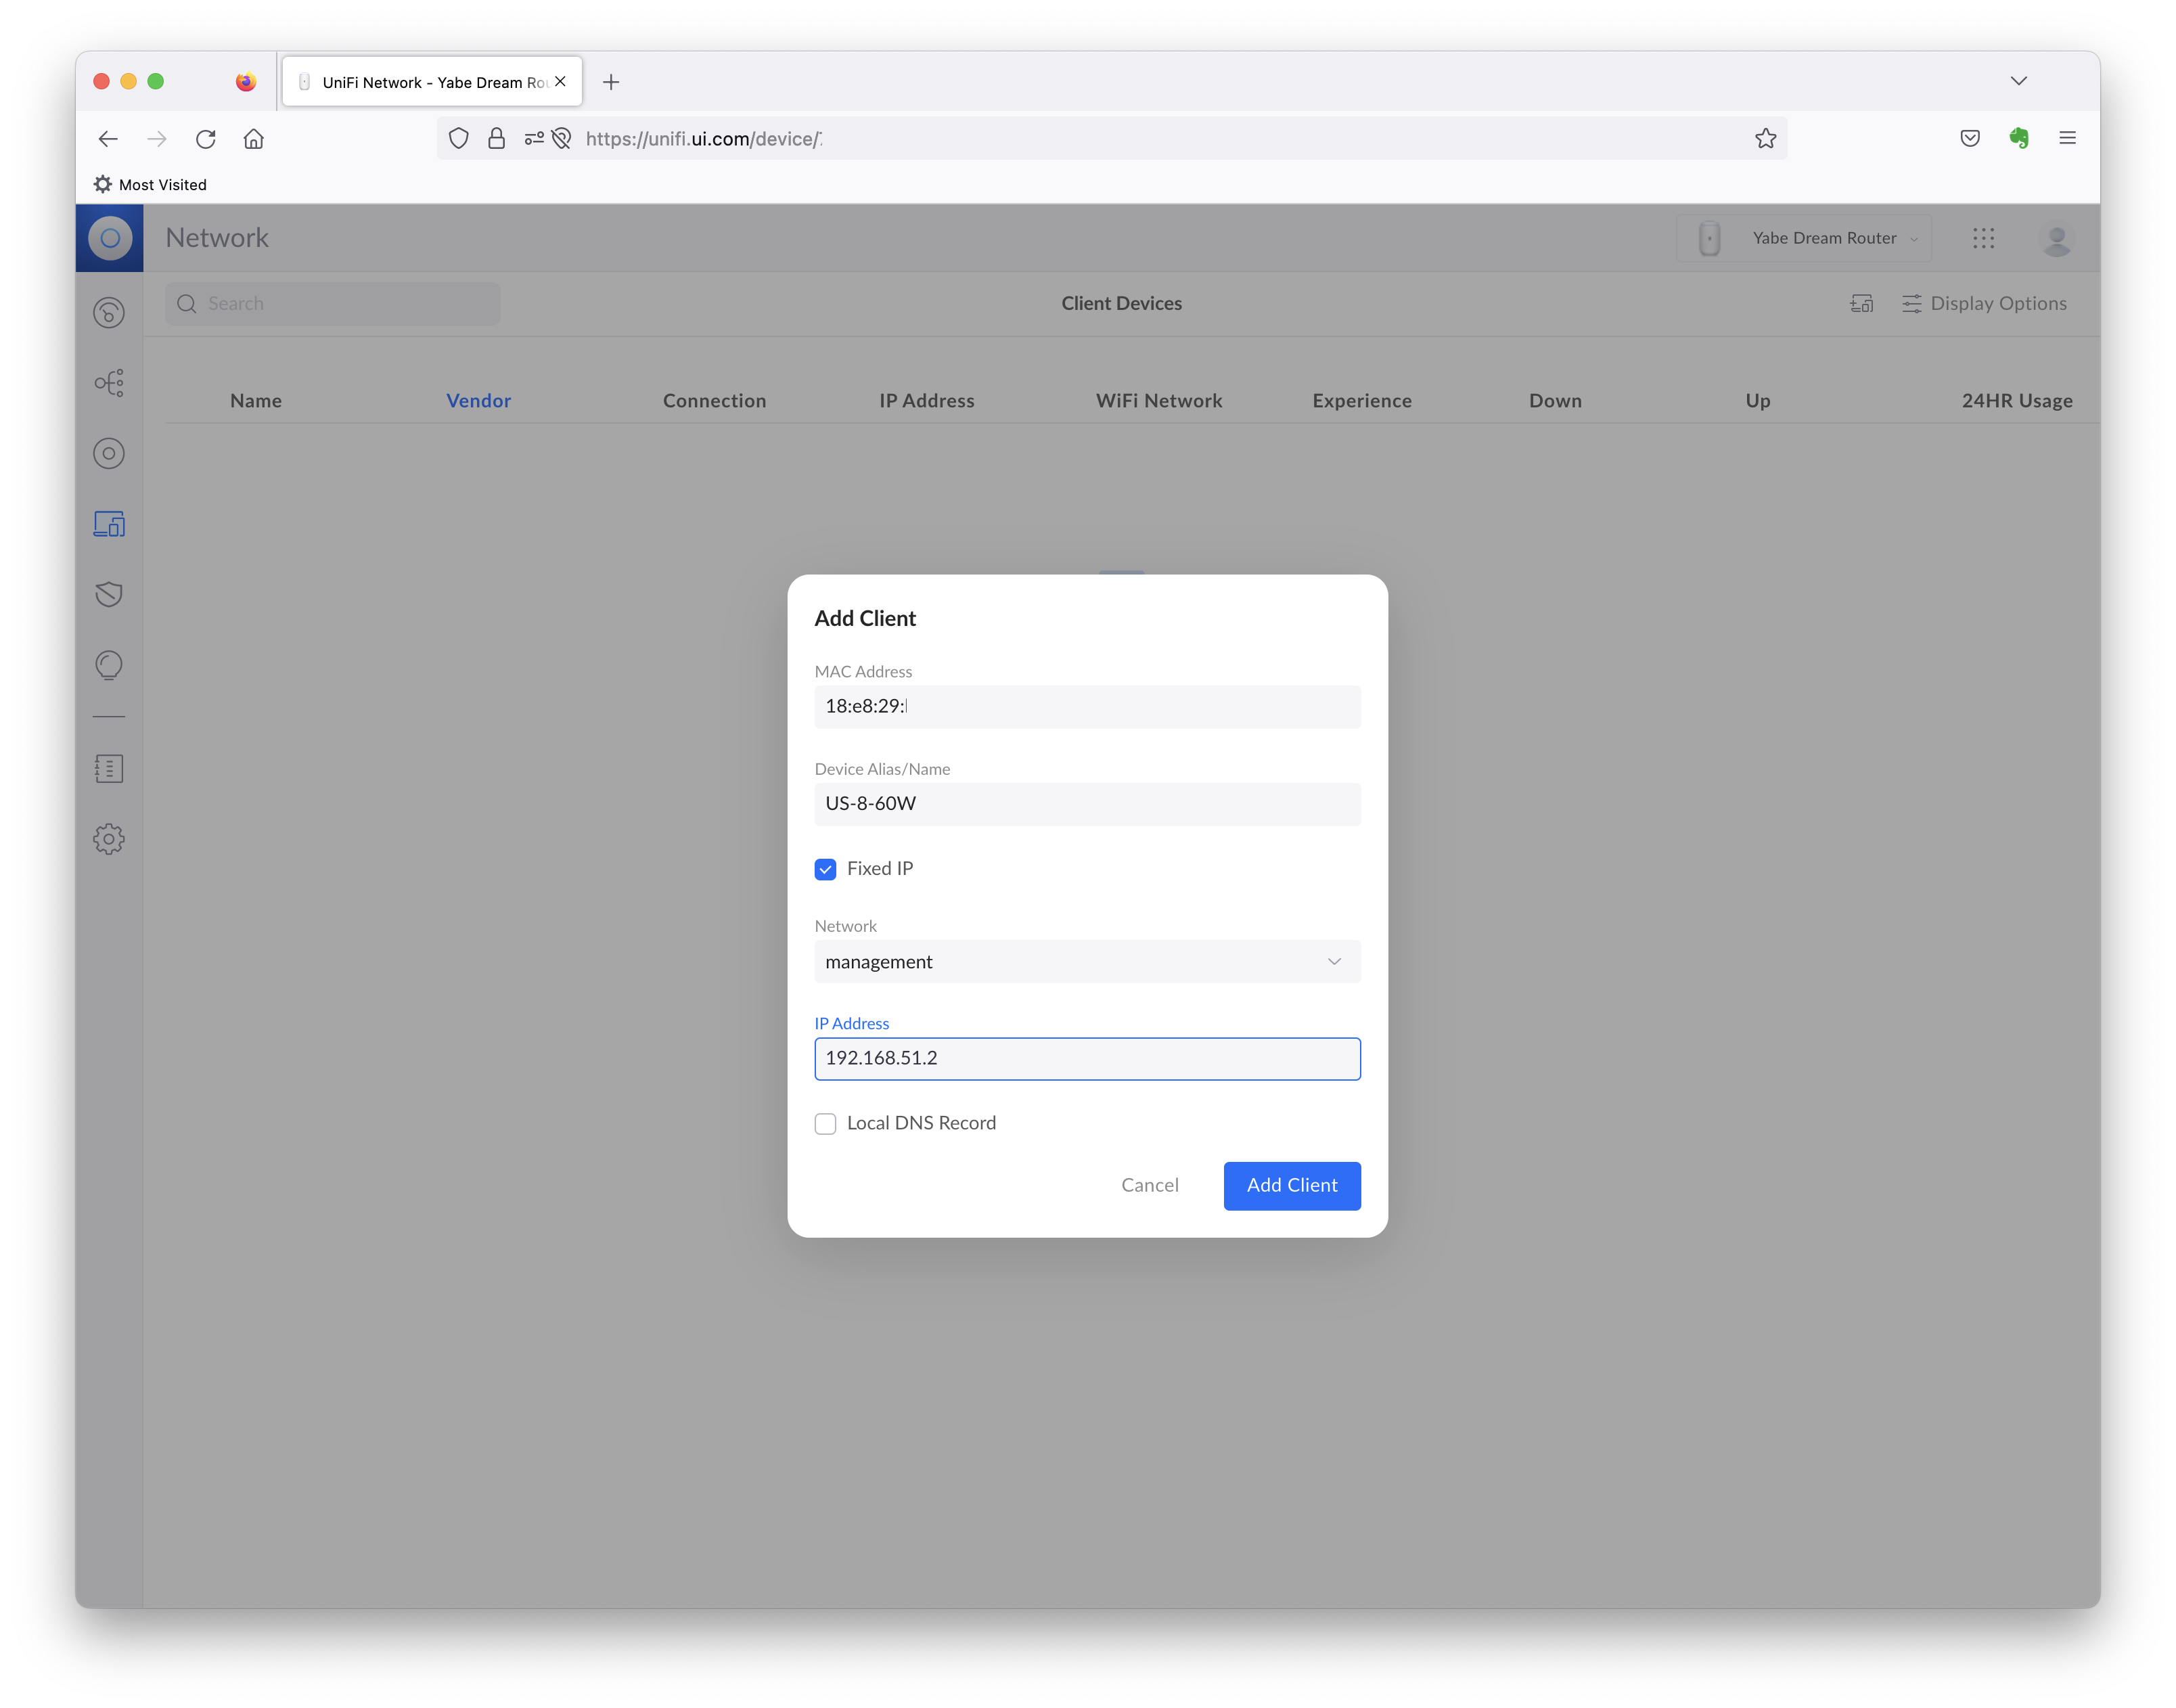Viewport: 2176px width, 1708px height.
Task: Enable the Local DNS Record checkbox
Action: click(x=825, y=1124)
